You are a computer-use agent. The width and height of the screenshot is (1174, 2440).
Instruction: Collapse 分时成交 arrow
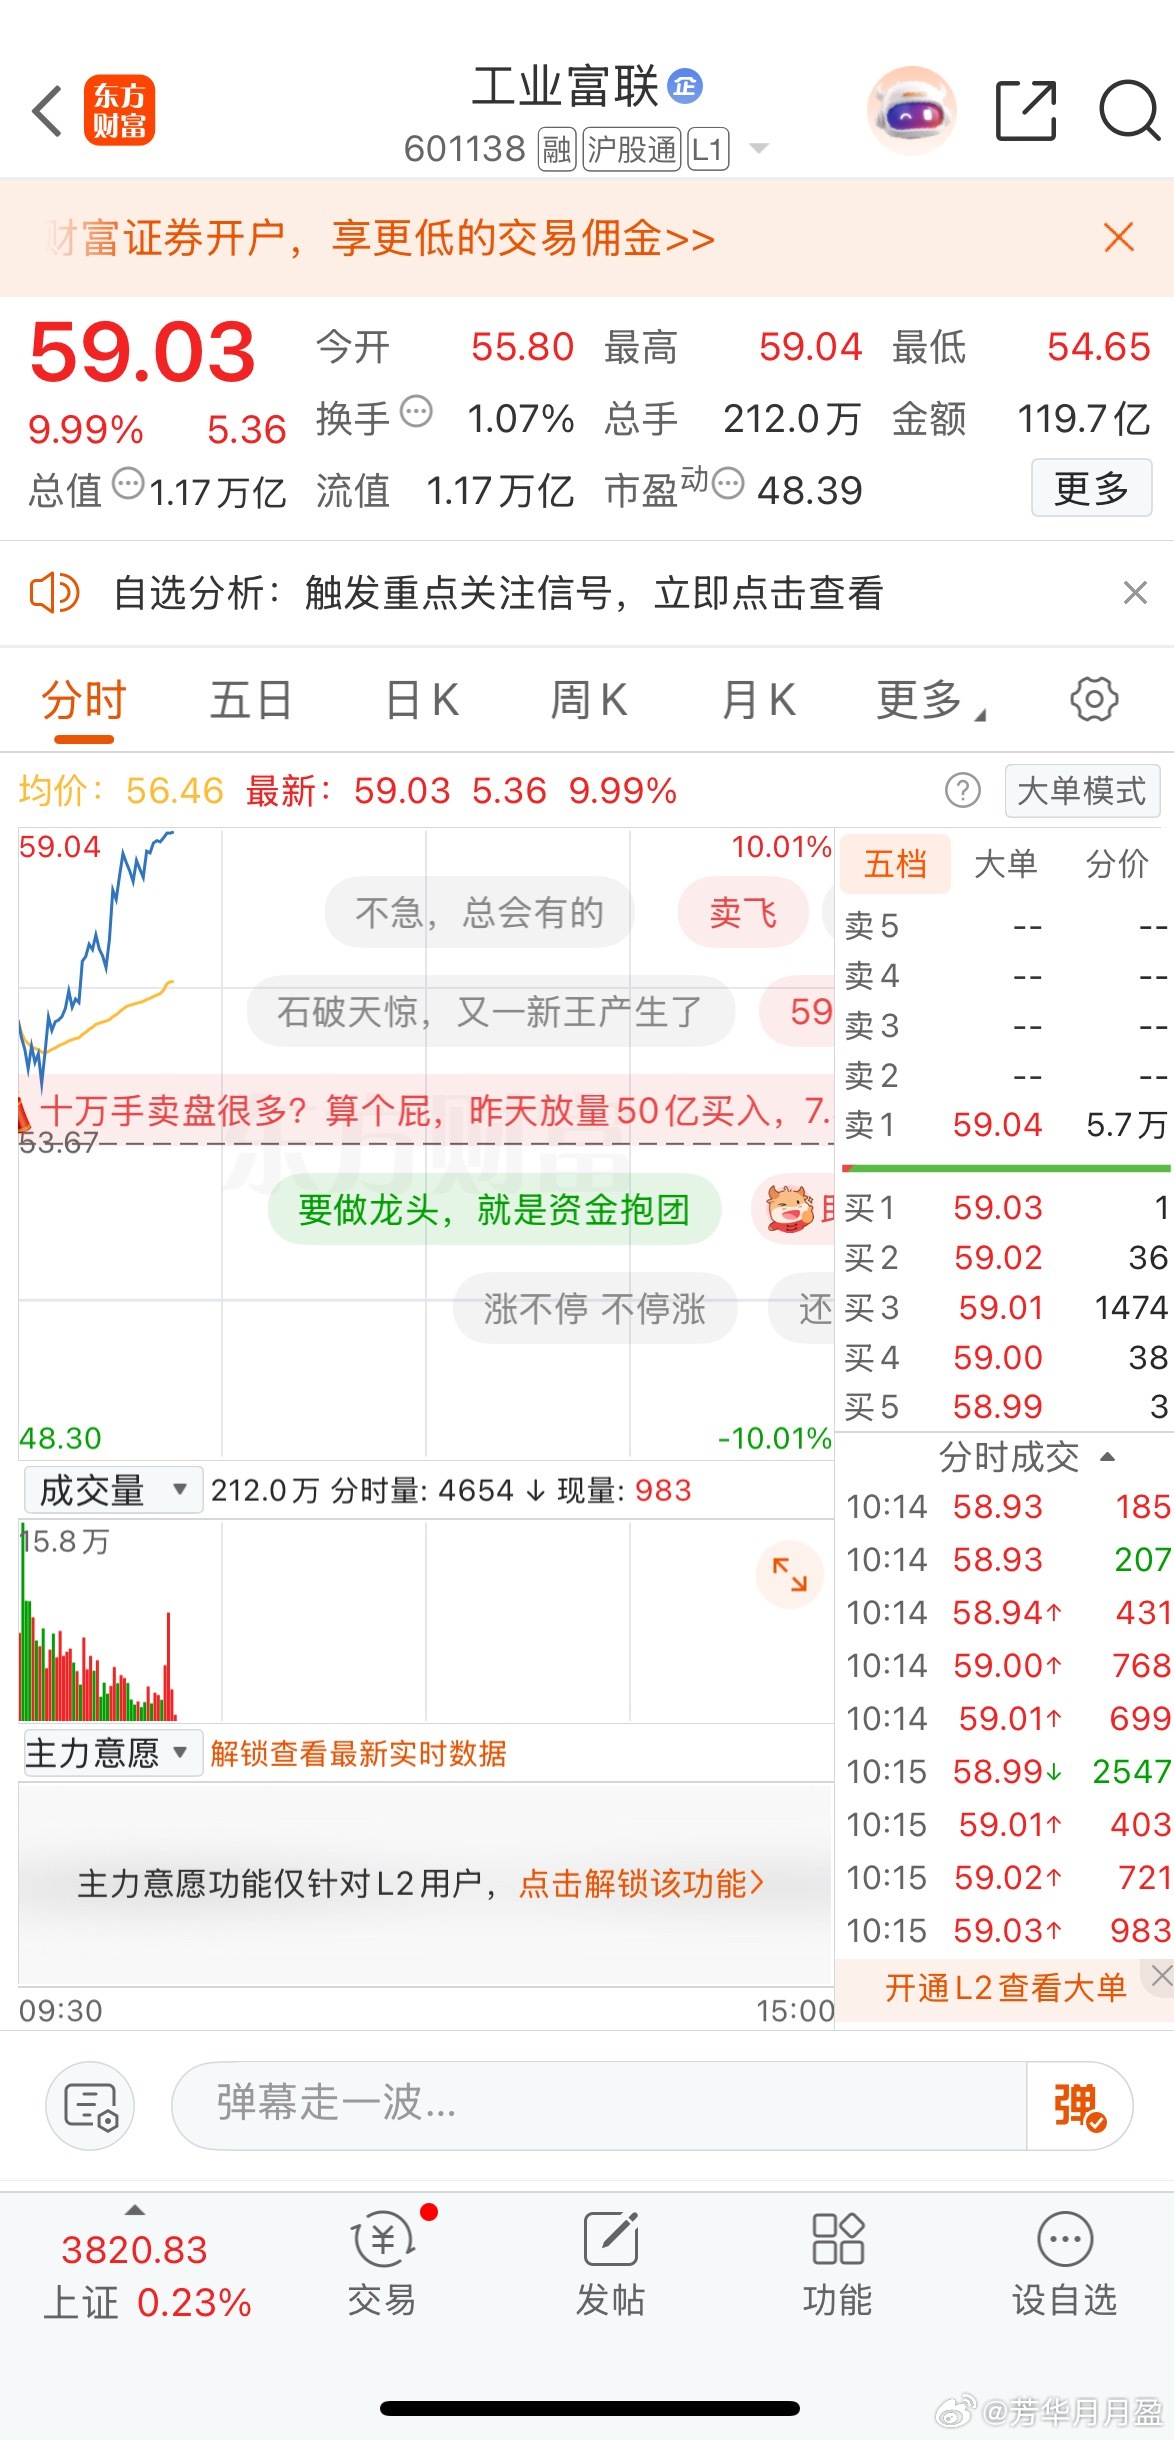pos(1107,1457)
